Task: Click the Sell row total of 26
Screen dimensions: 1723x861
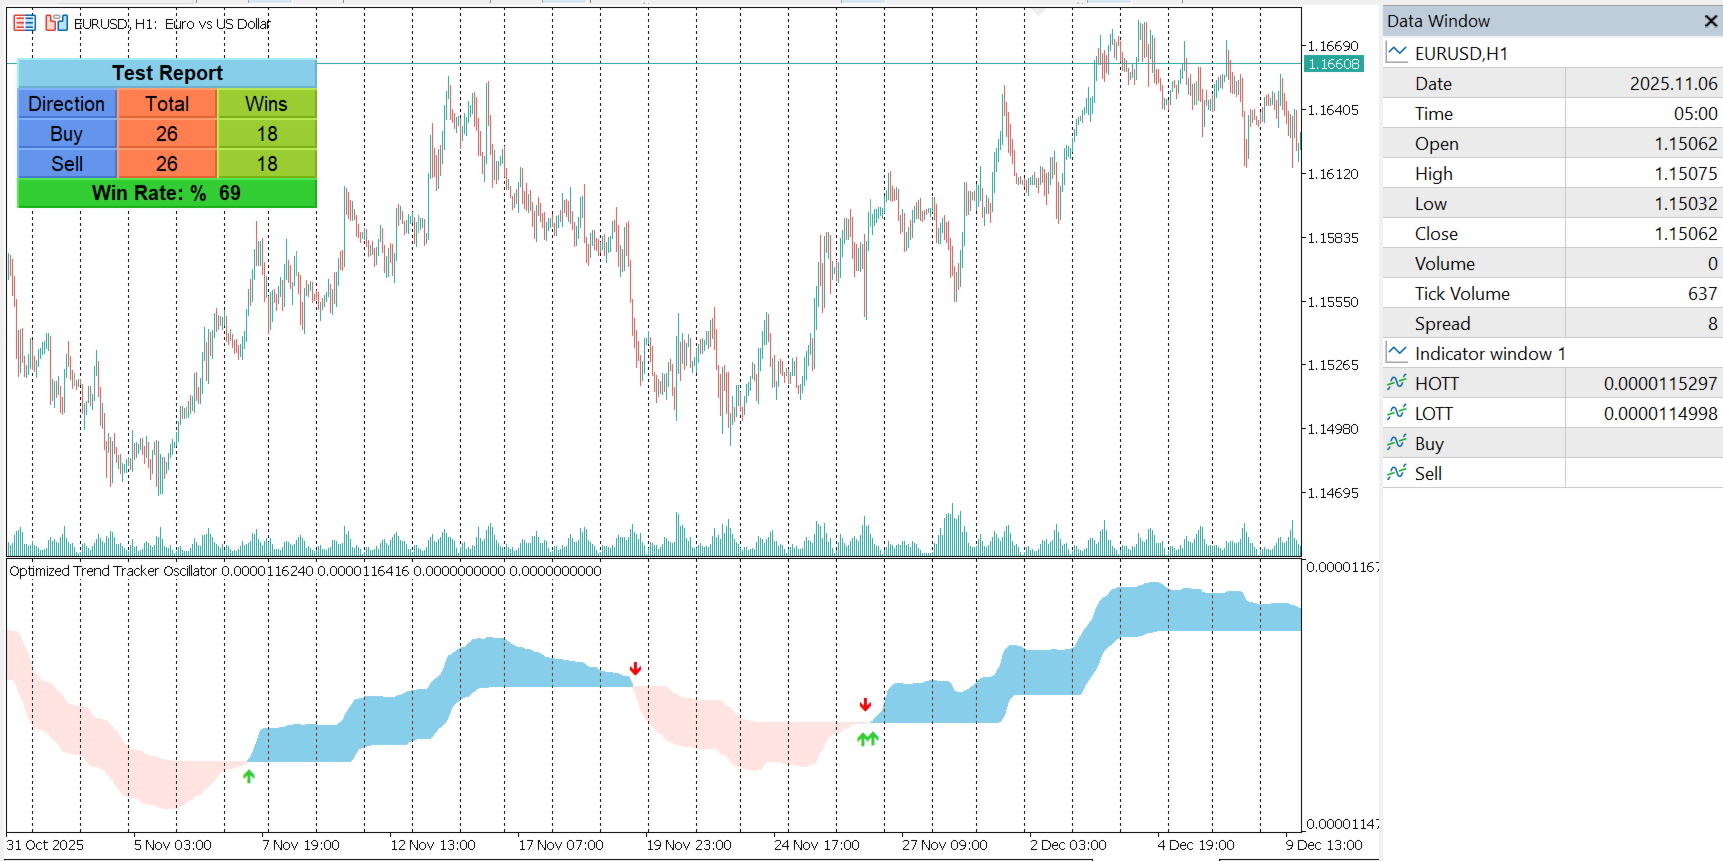Action: [167, 164]
